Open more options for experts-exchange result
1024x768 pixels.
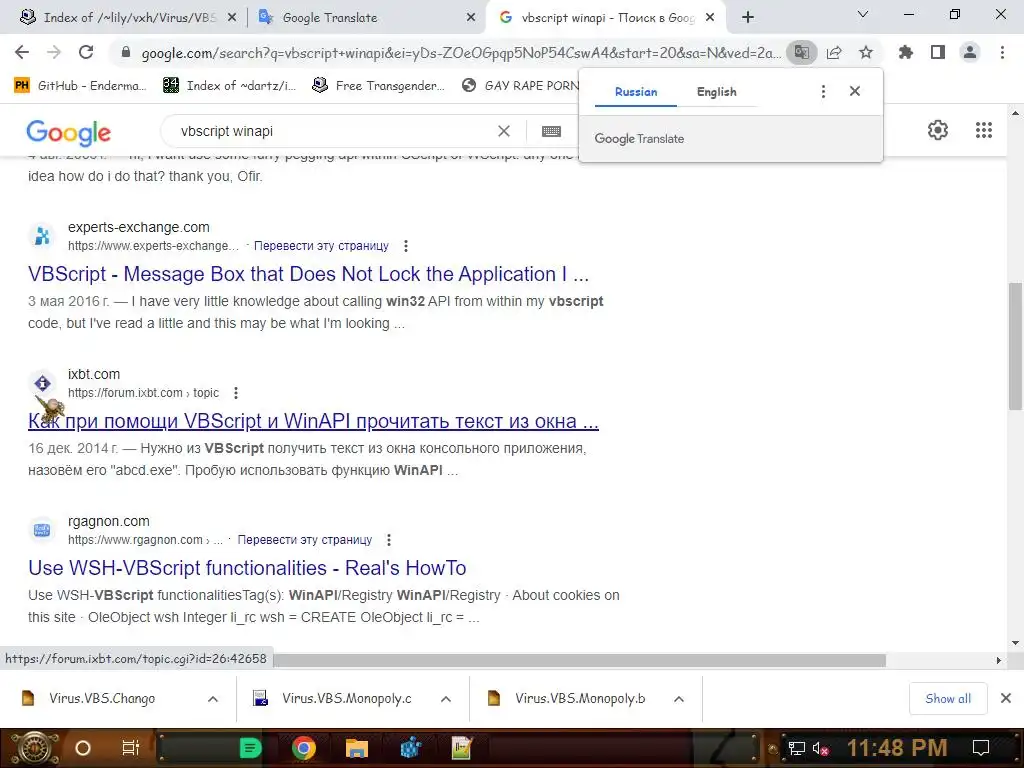[x=406, y=246]
